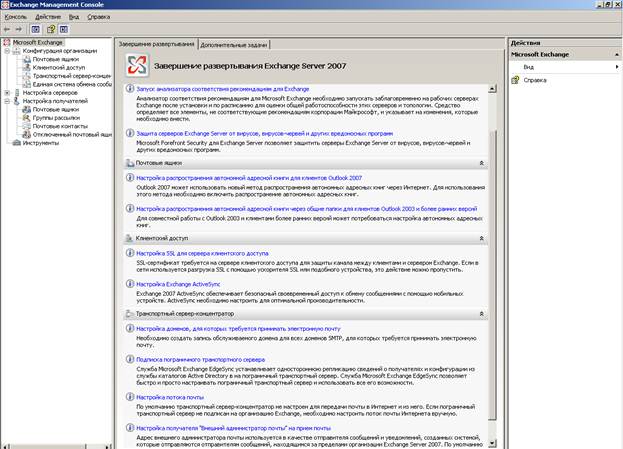Switch to the Дополнительные задачи tab
Screen dimensions: 623x449
(x=234, y=45)
